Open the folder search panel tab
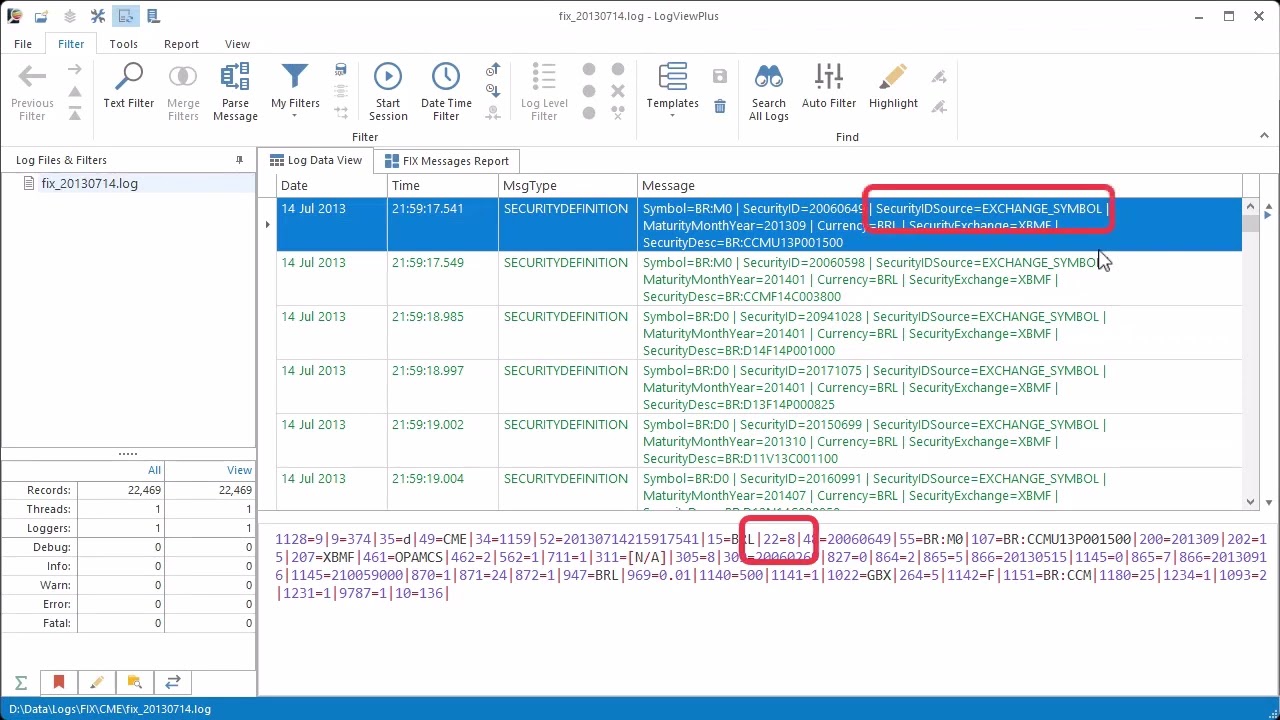Screen dimensions: 1280x720 pyautogui.click(x=135, y=682)
